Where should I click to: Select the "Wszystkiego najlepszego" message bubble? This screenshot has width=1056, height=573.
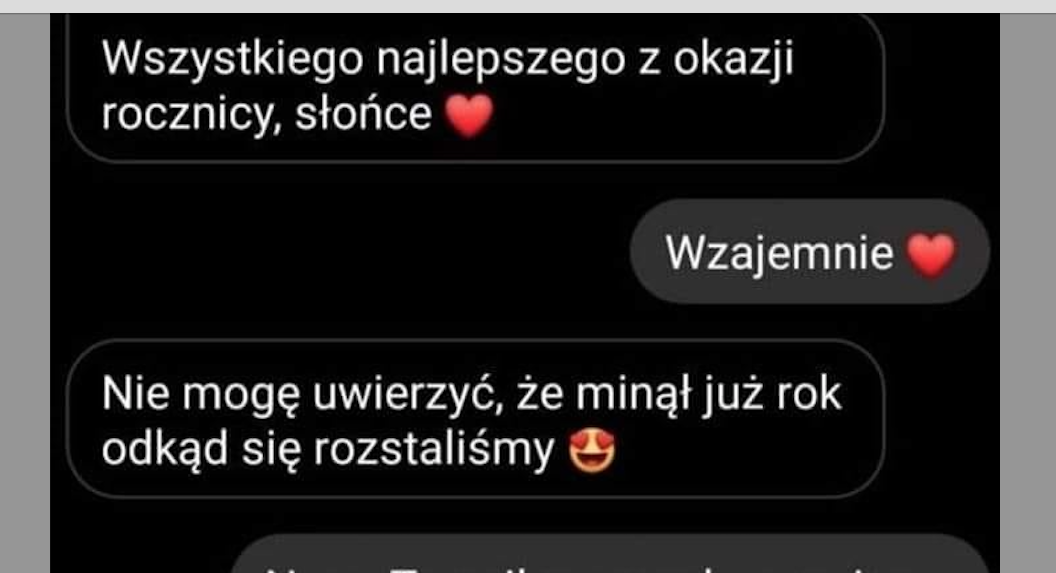tap(475, 88)
